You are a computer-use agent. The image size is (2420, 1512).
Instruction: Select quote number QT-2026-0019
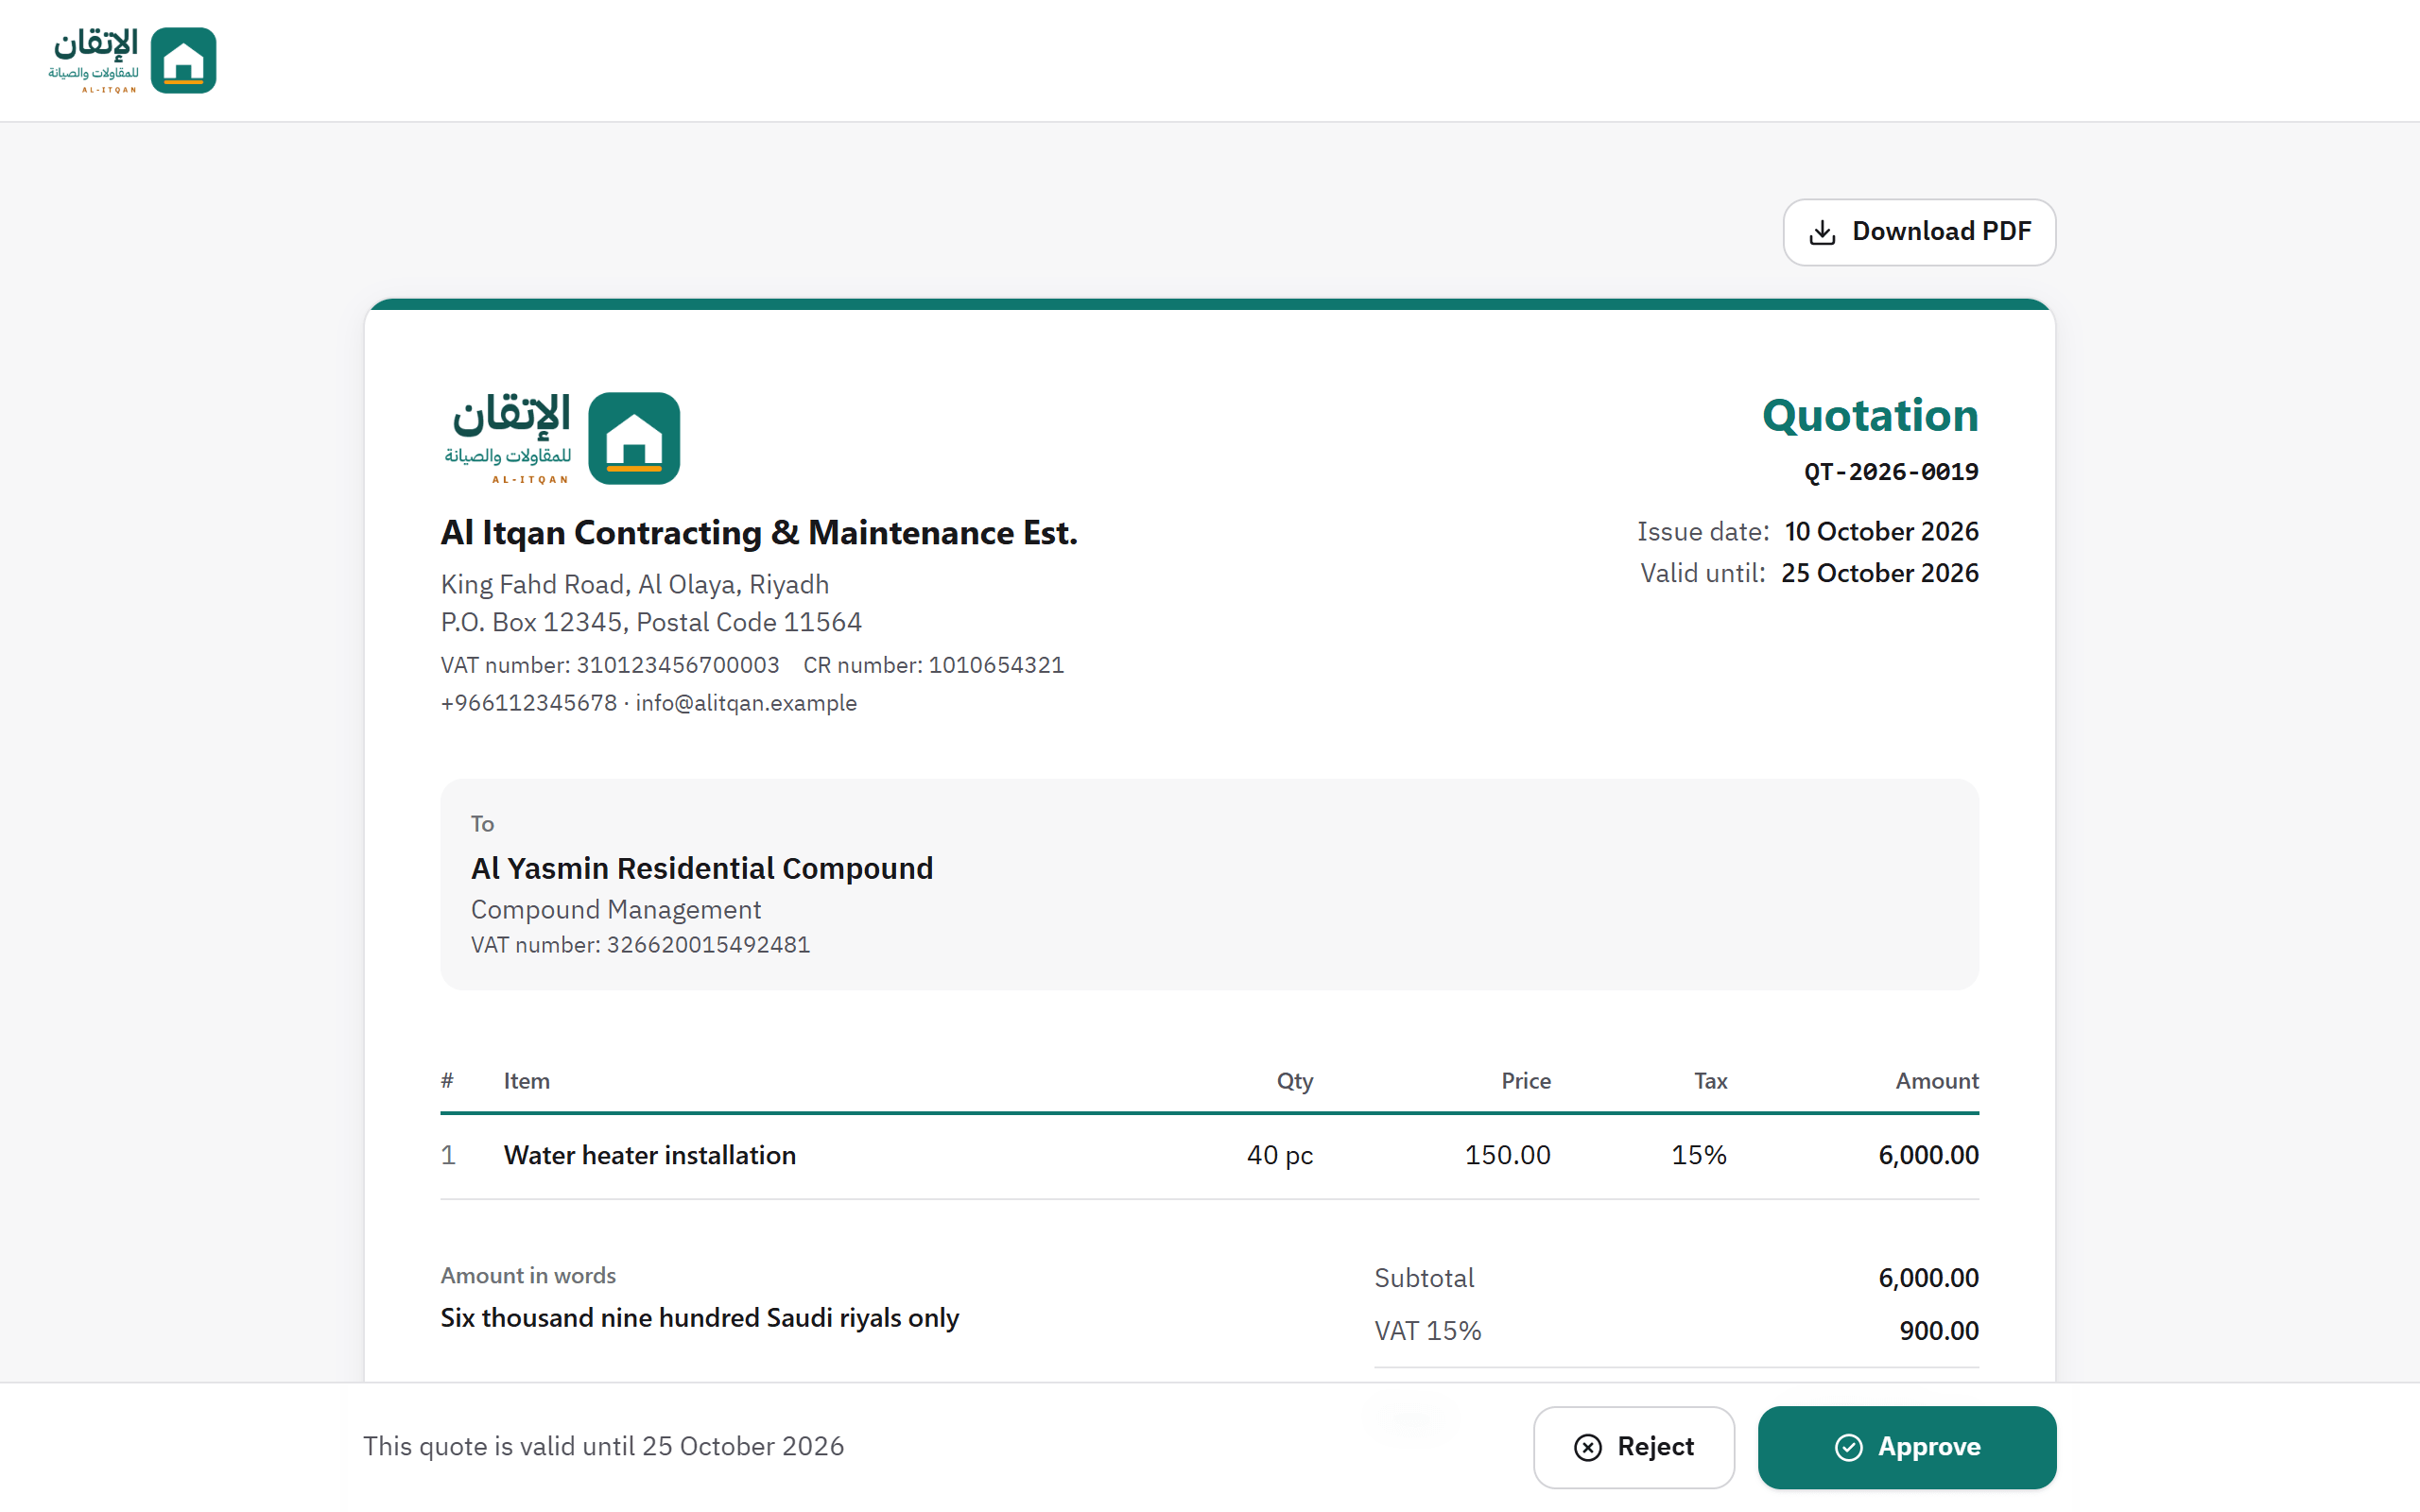[x=1891, y=472]
